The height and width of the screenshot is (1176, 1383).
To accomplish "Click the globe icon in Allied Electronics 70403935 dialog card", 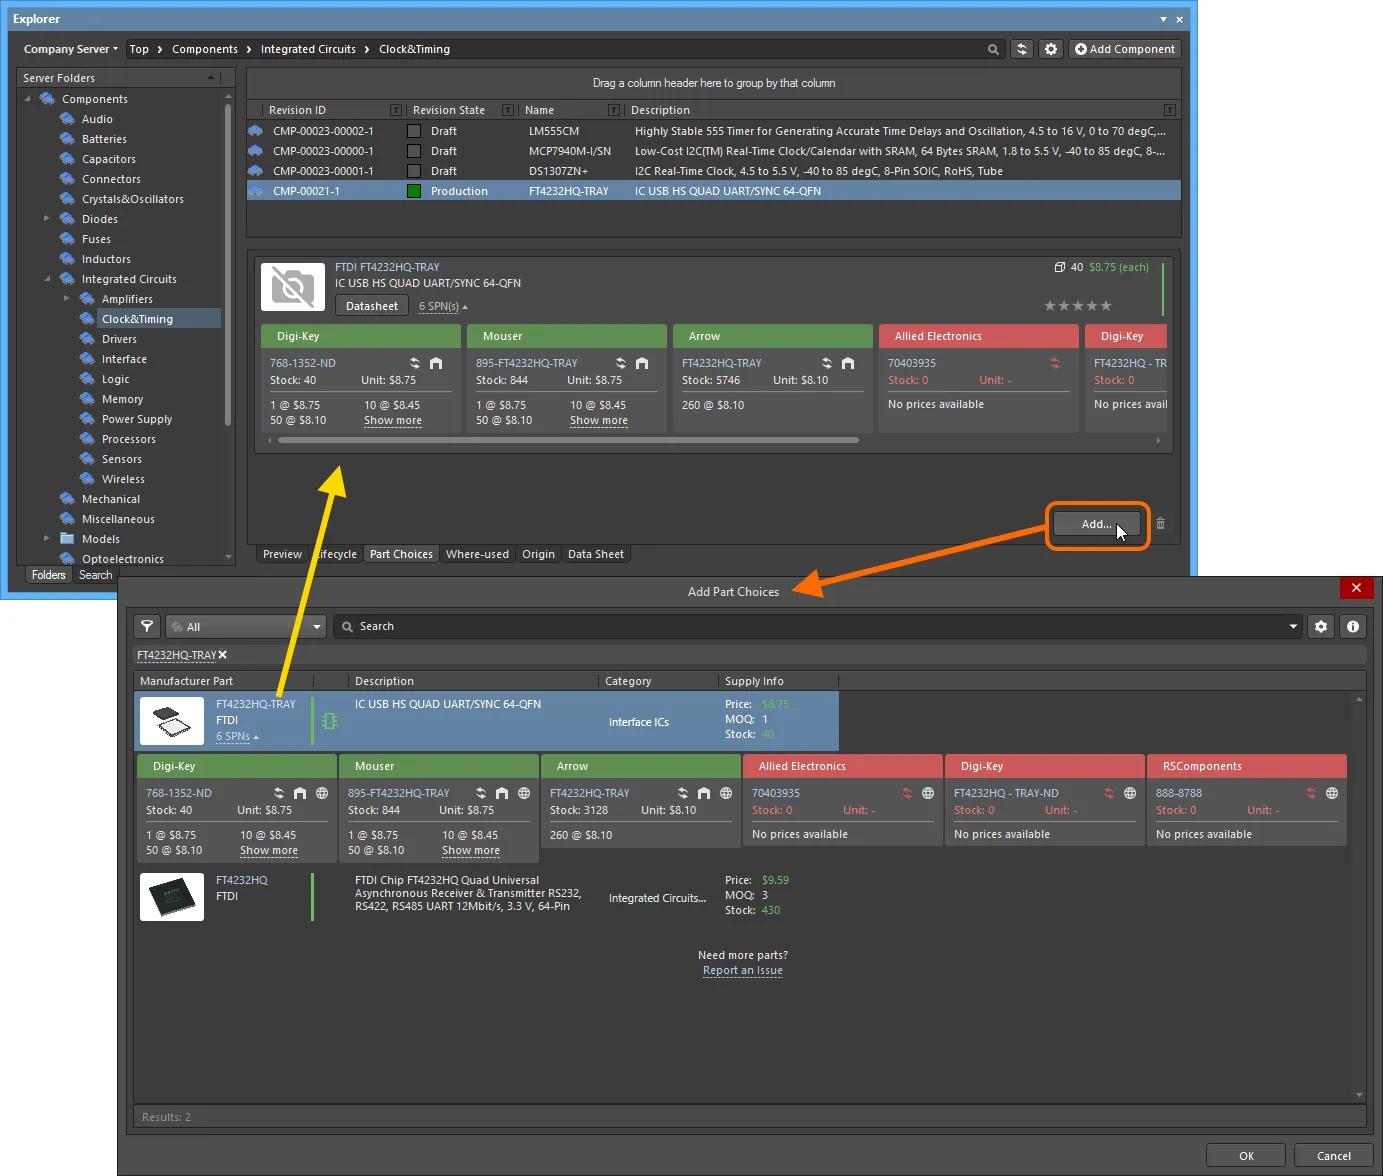I will pos(928,793).
